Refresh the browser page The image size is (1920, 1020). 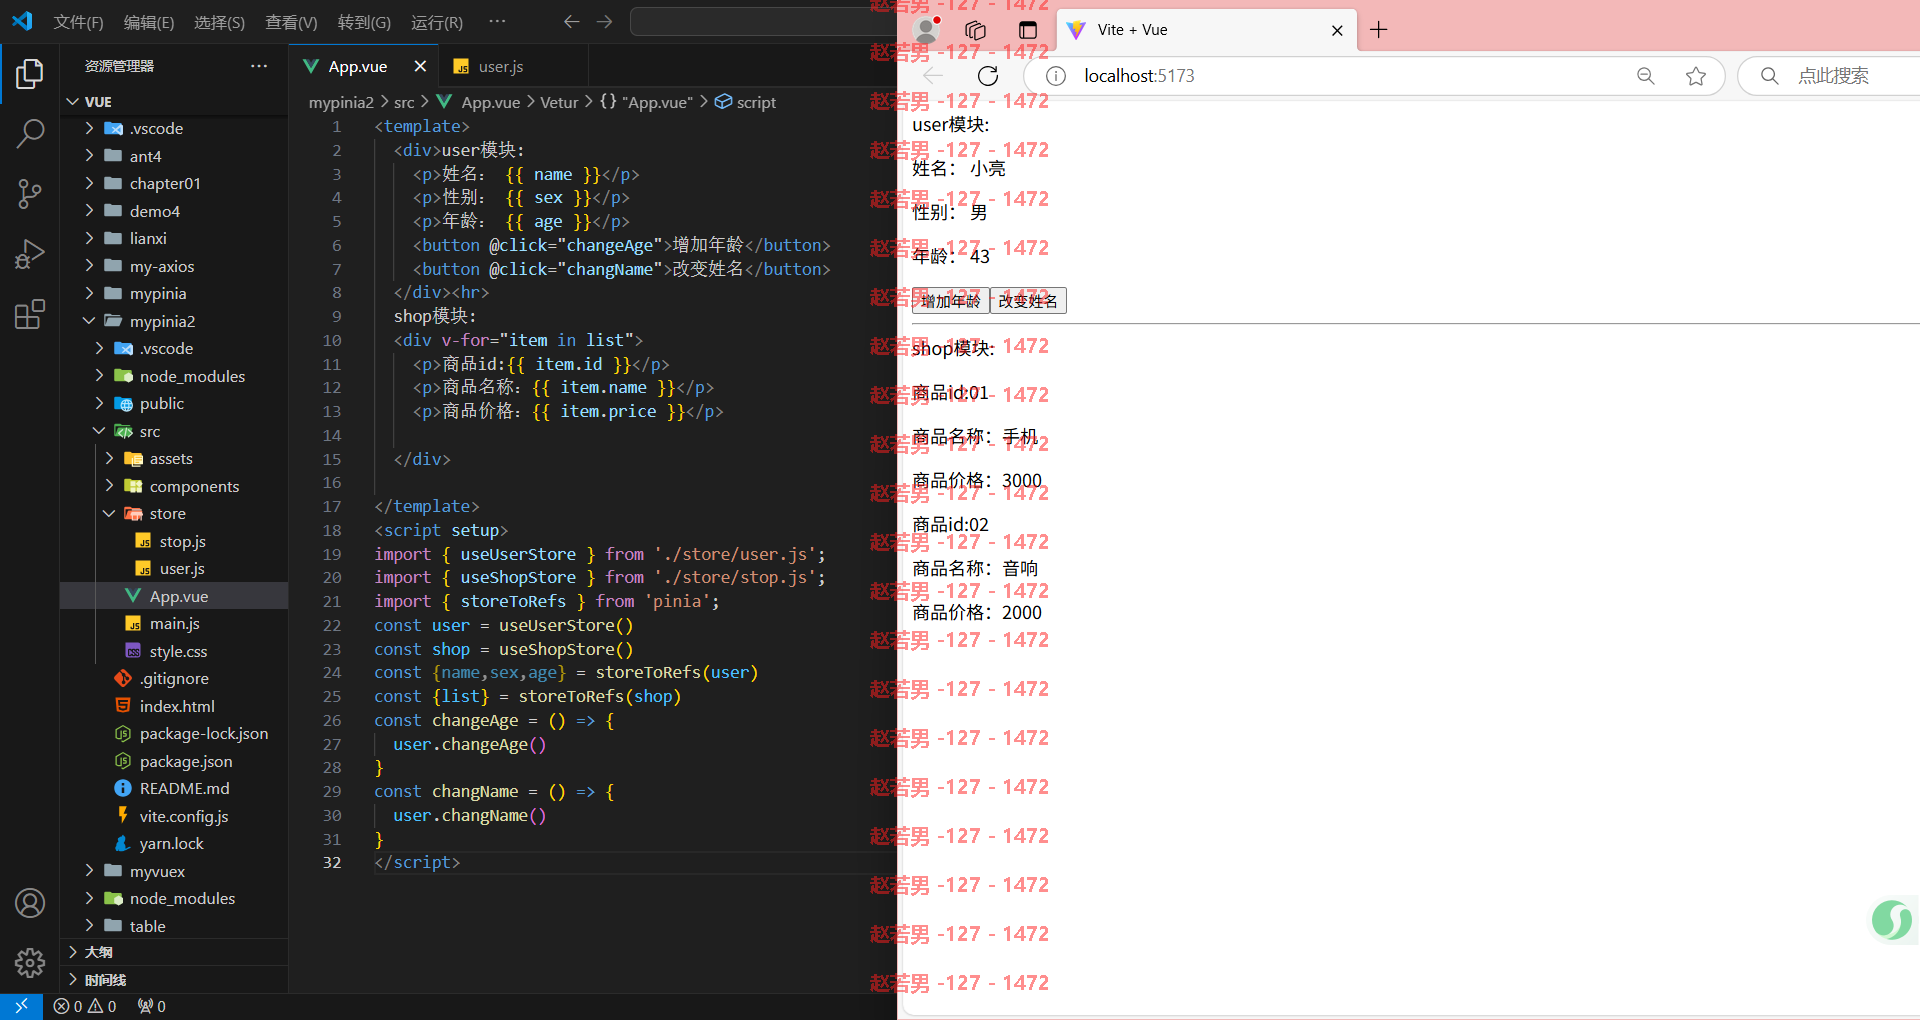pos(988,76)
